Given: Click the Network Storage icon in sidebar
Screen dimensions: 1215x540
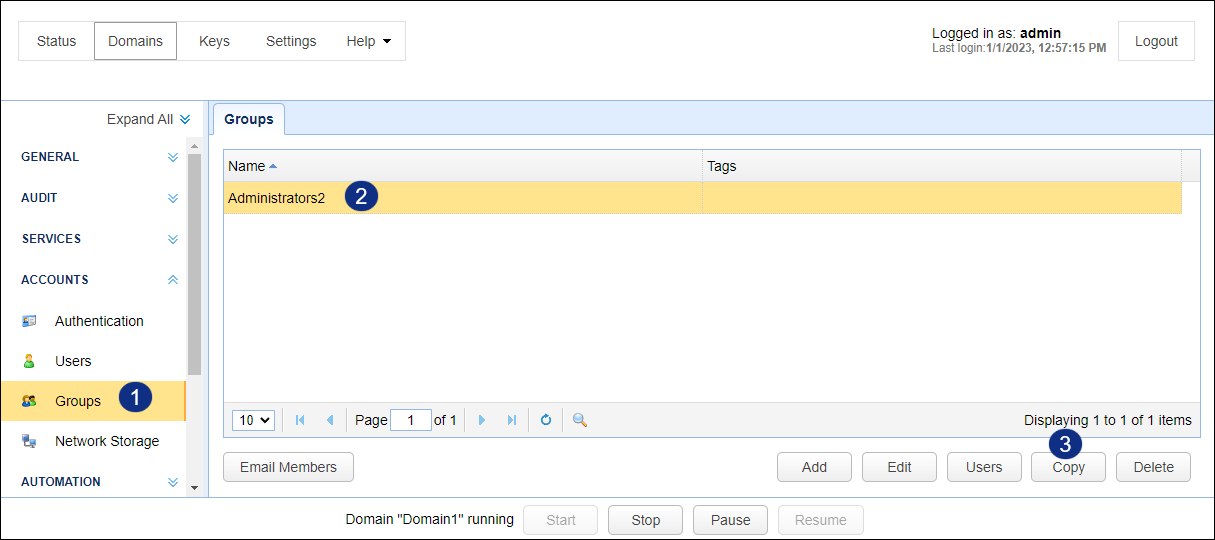Looking at the screenshot, I should coord(29,441).
